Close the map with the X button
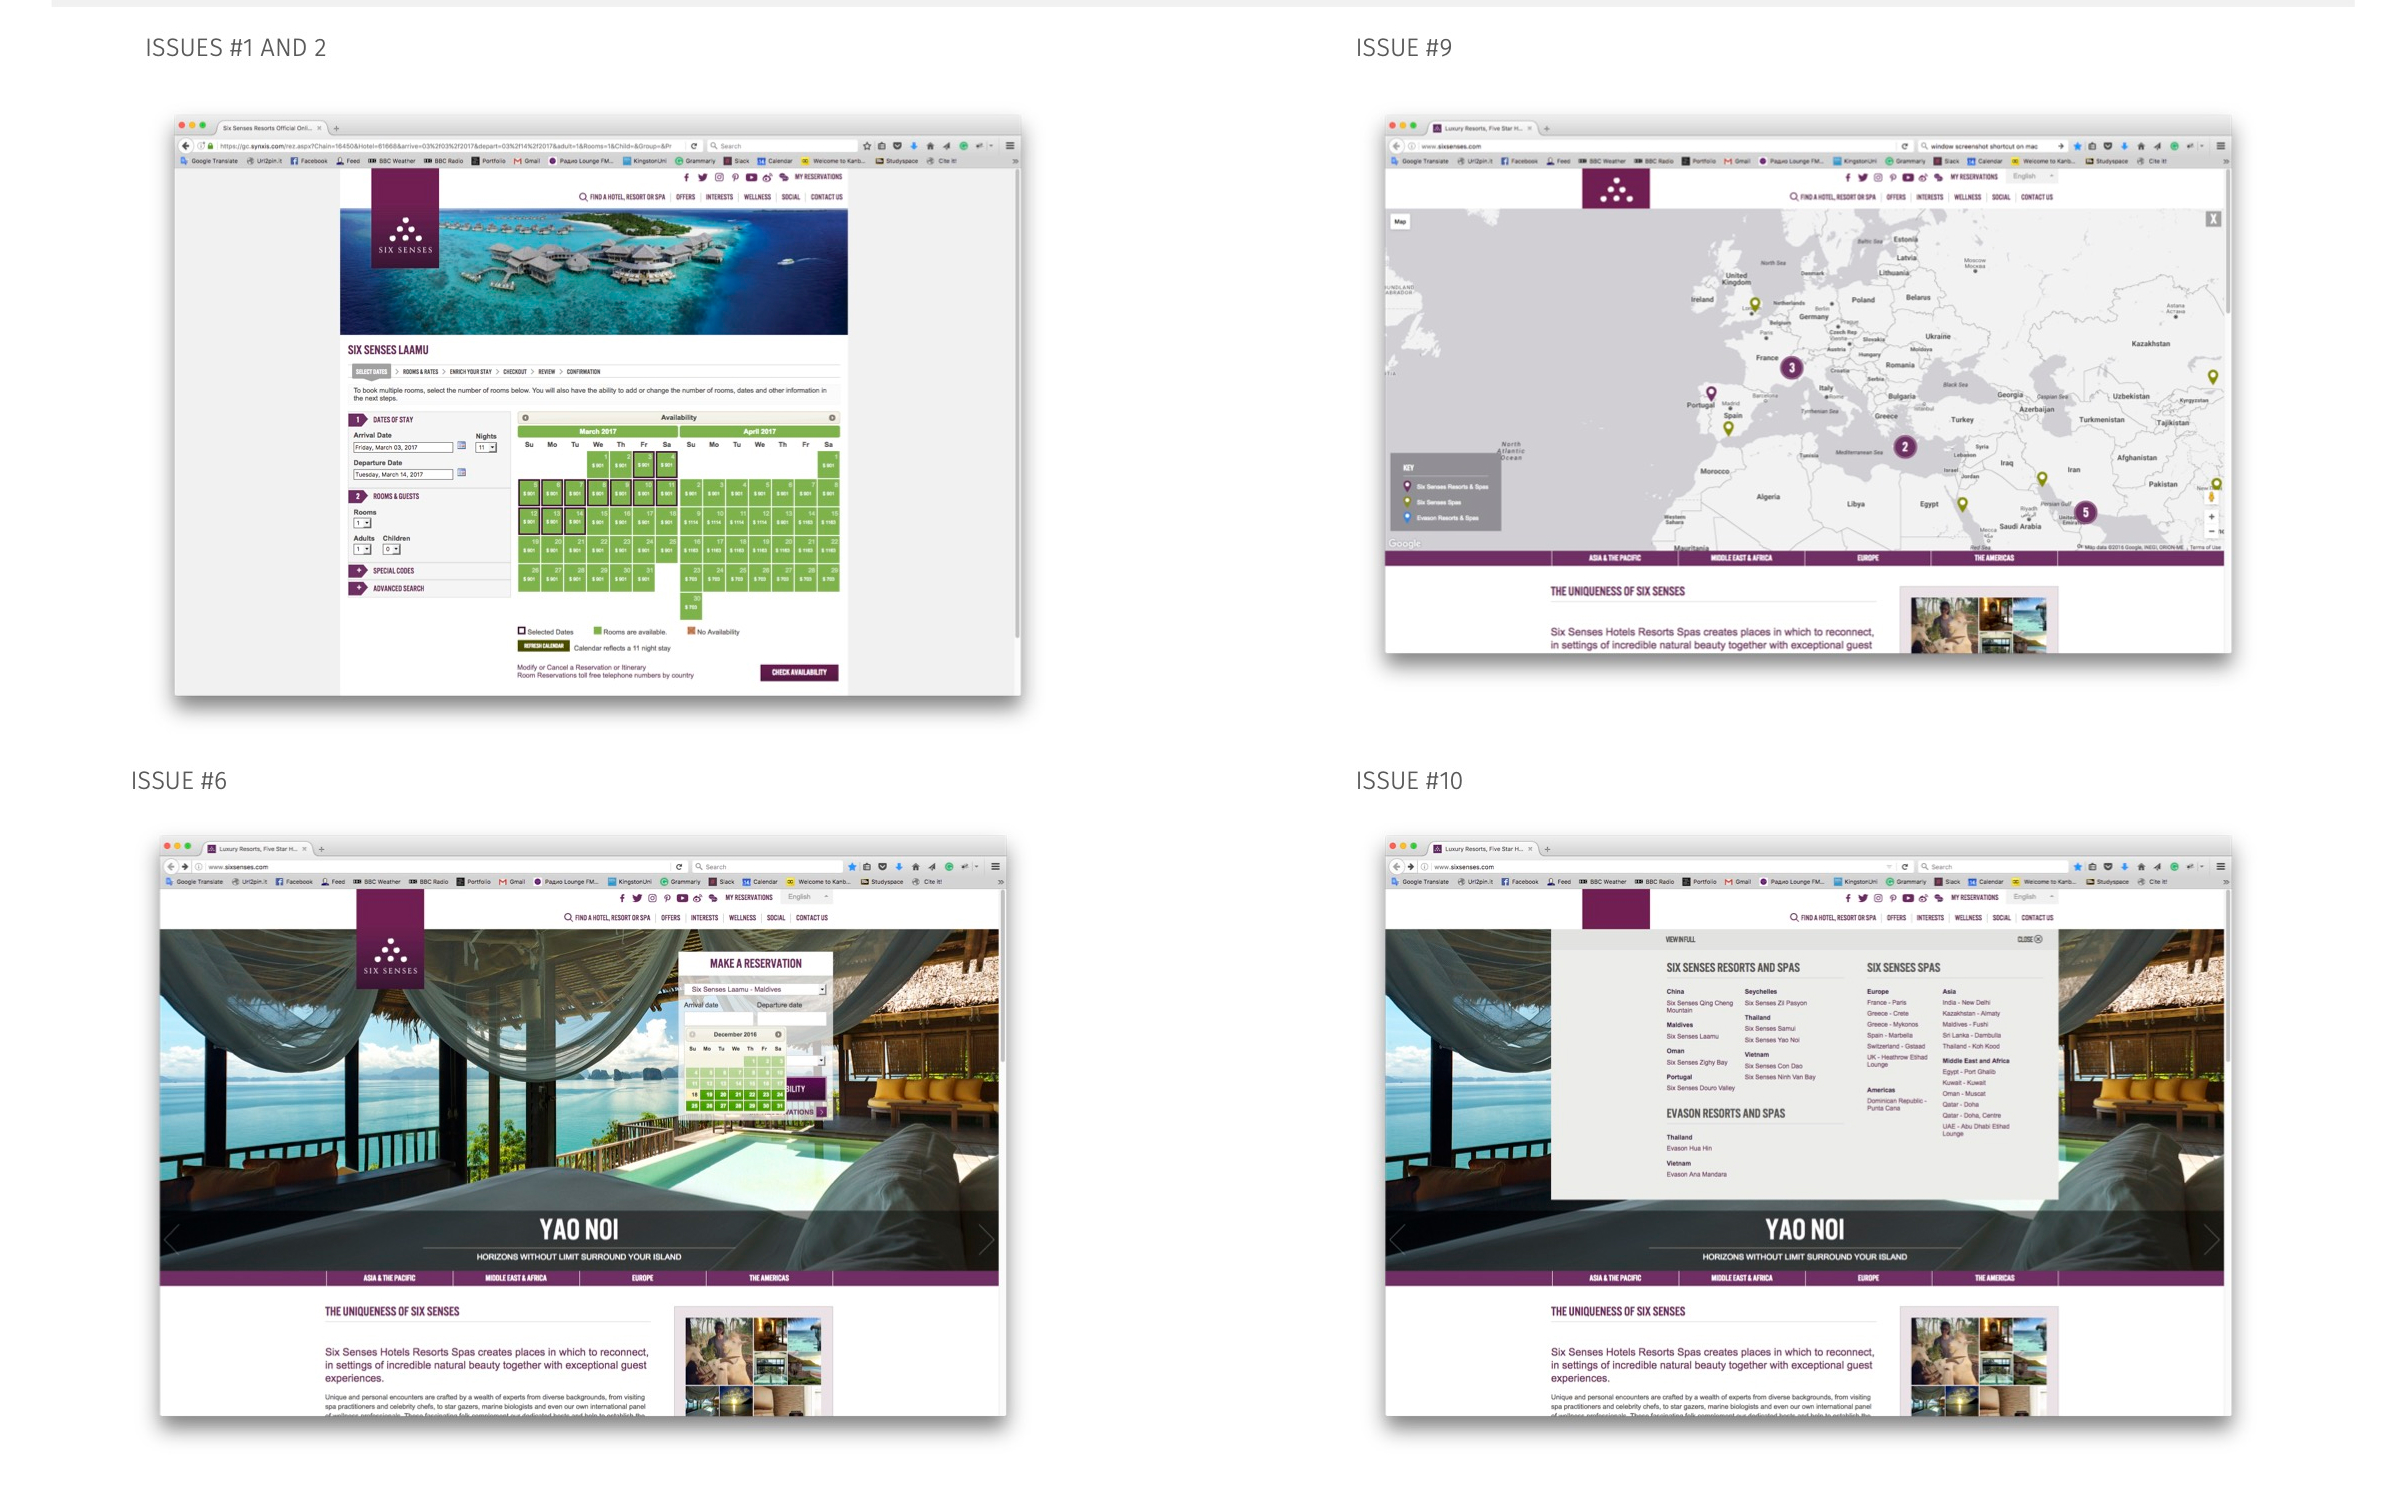2400x1488 pixels. point(2212,219)
